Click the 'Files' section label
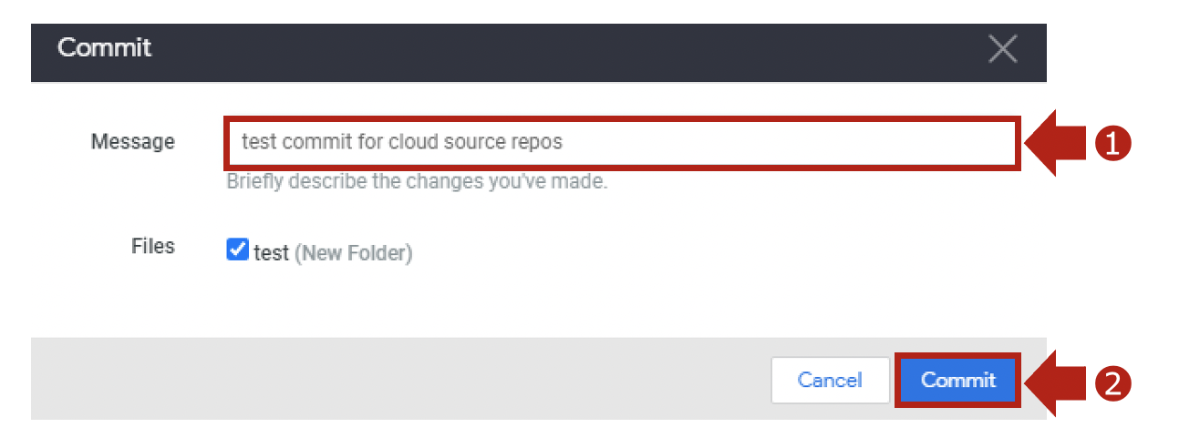 click(153, 246)
